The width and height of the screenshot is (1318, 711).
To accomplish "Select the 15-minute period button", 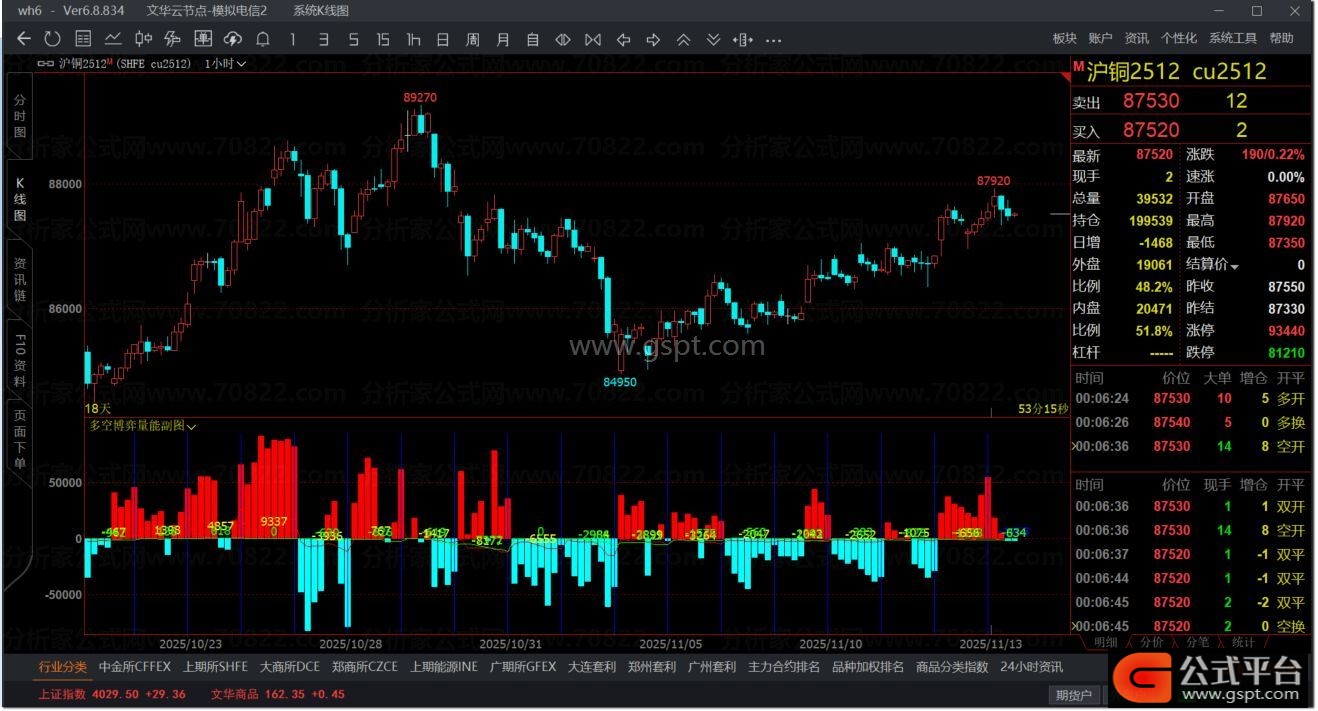I will pos(383,39).
